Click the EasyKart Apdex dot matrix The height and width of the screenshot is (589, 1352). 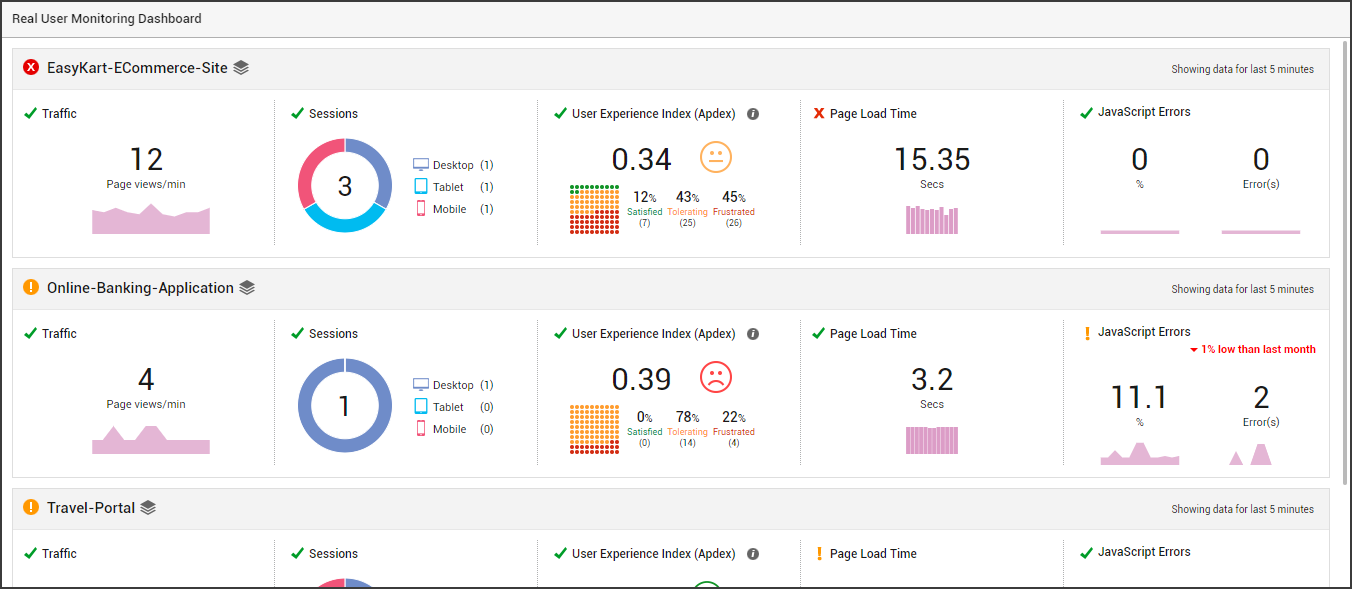(593, 209)
